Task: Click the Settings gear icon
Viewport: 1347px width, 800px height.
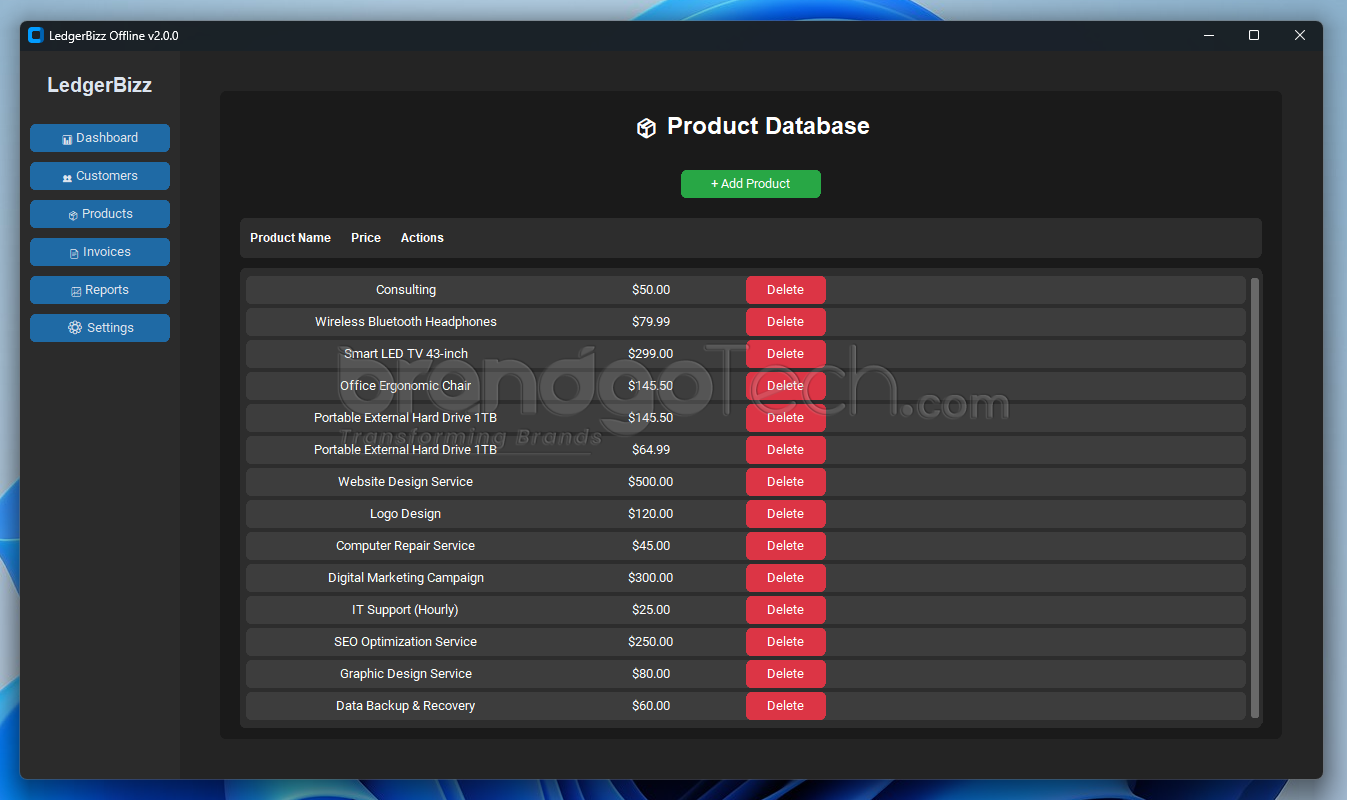Action: coord(75,328)
